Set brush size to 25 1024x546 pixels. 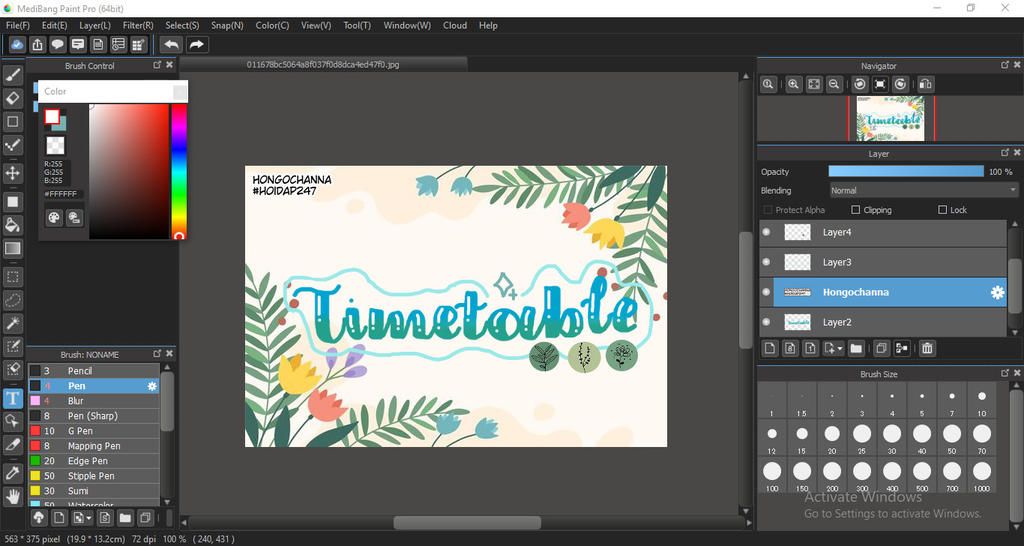pos(862,437)
